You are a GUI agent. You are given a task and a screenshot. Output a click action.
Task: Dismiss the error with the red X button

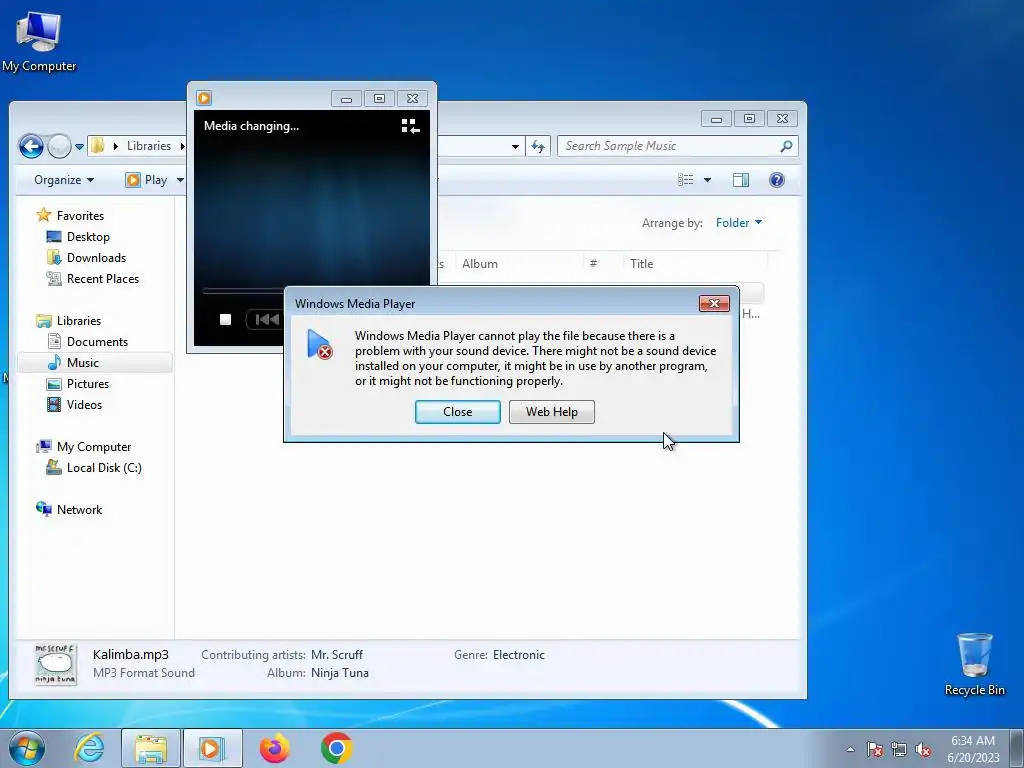[714, 304]
